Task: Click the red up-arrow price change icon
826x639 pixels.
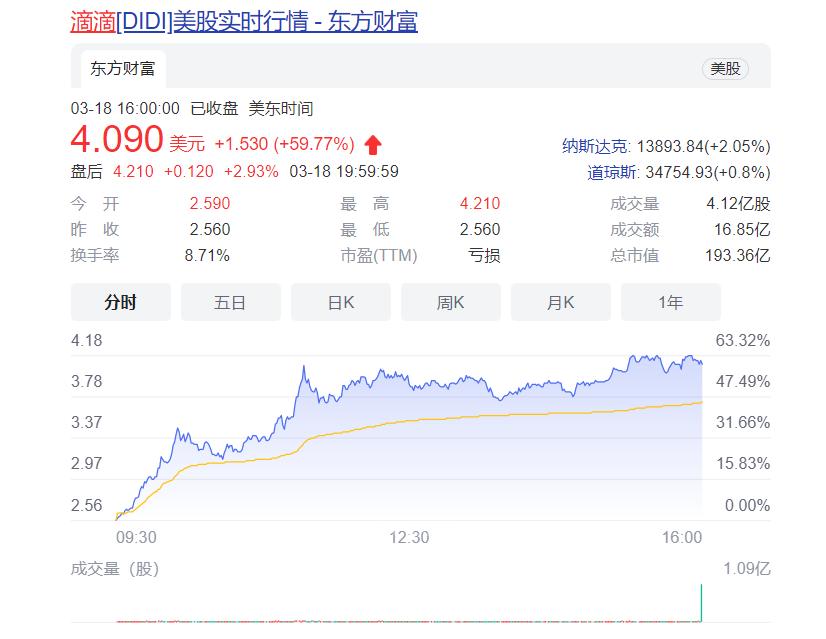Action: 373,143
